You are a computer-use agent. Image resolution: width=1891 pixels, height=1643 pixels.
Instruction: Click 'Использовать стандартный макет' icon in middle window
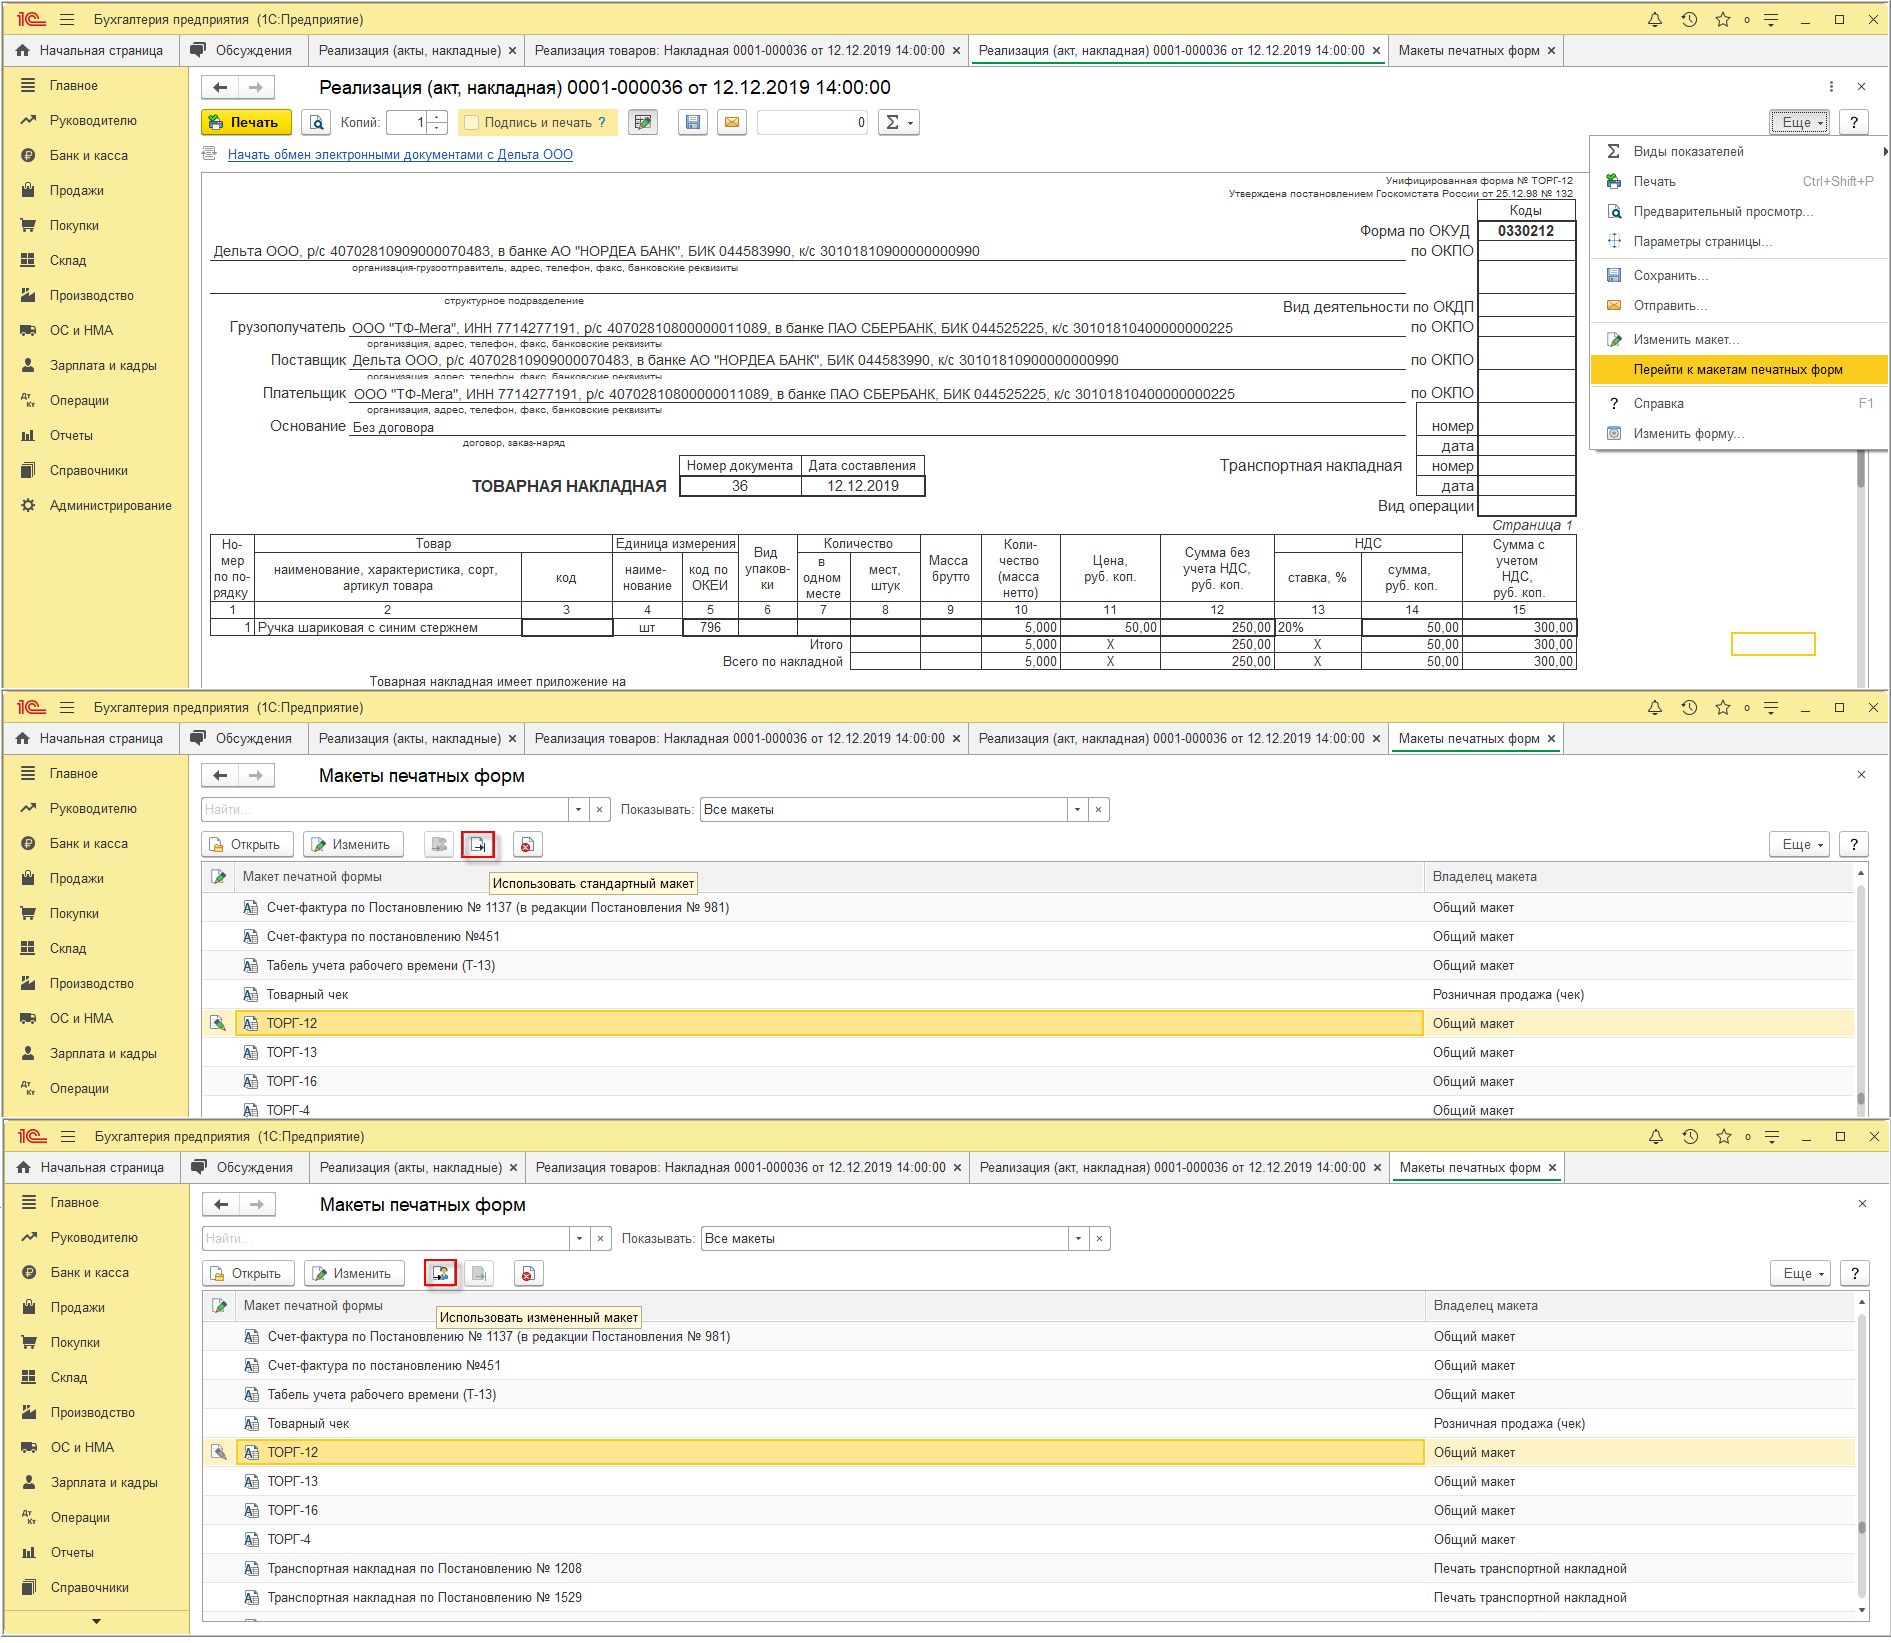478,844
